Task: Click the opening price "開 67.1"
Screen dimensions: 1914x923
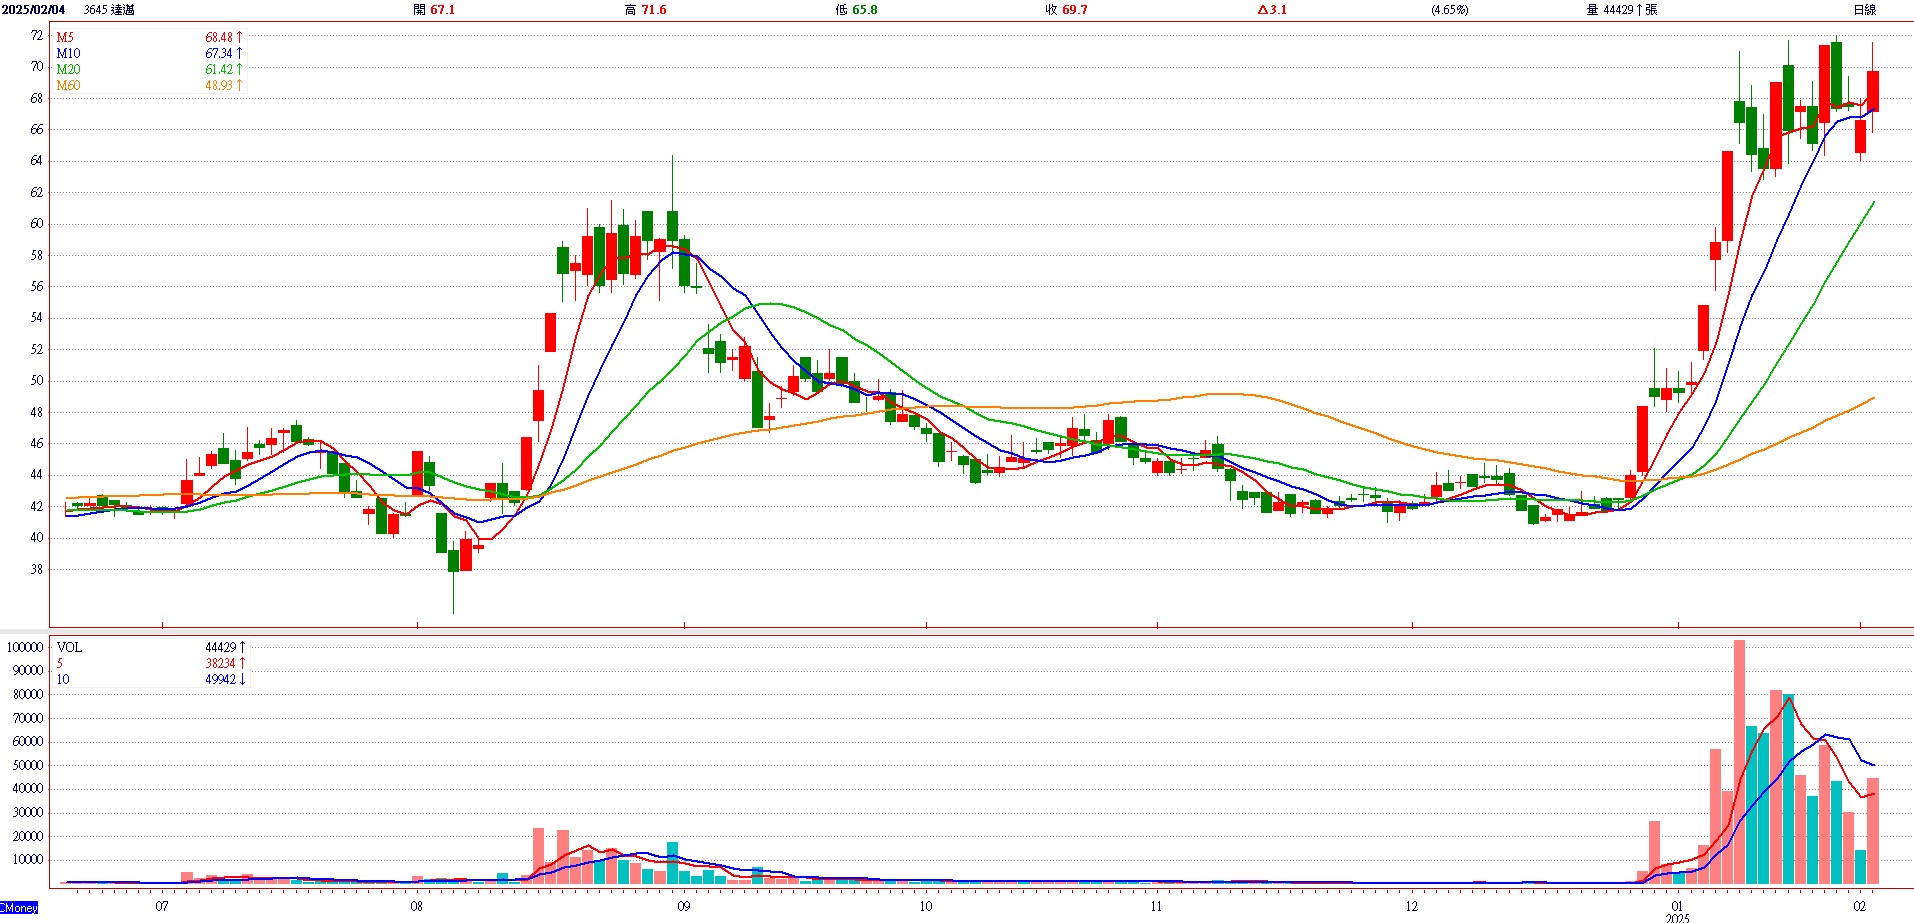Action: click(x=434, y=10)
